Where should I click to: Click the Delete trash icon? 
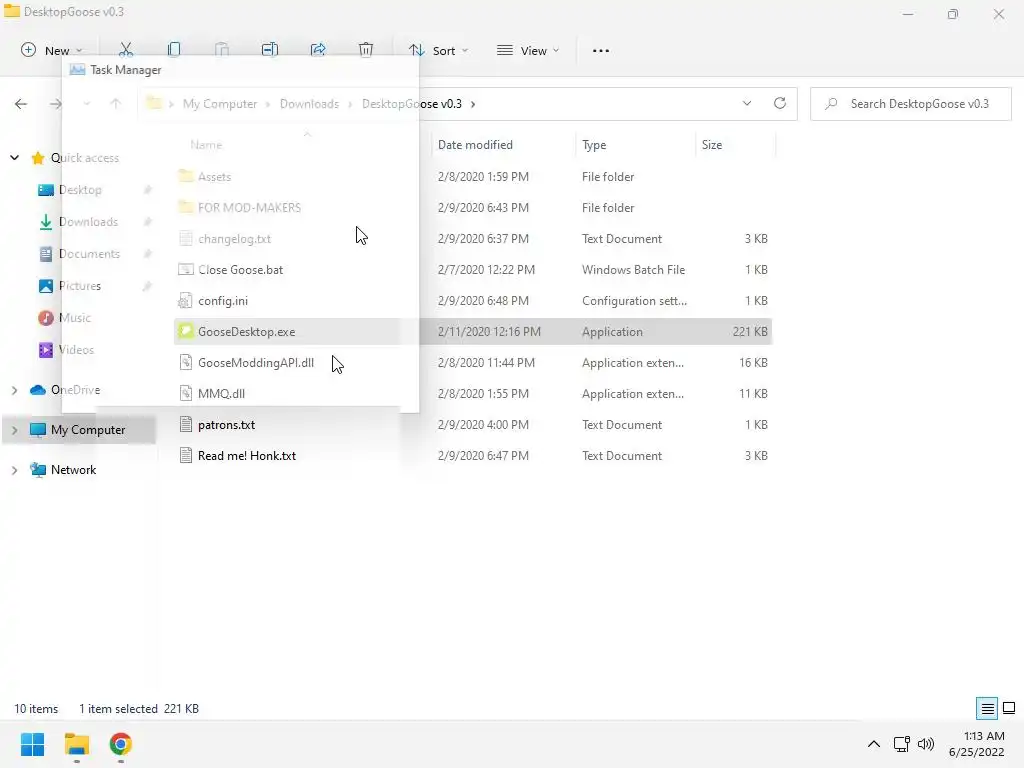coord(366,50)
